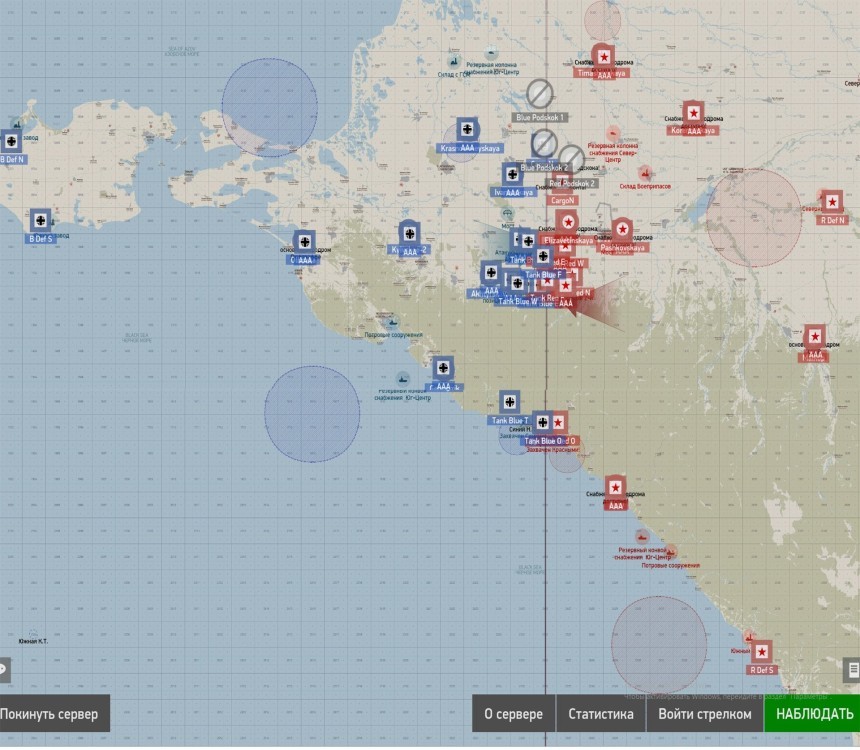This screenshot has width=860, height=750.
Task: Select the R Def N red star icon
Action: pyautogui.click(x=832, y=202)
